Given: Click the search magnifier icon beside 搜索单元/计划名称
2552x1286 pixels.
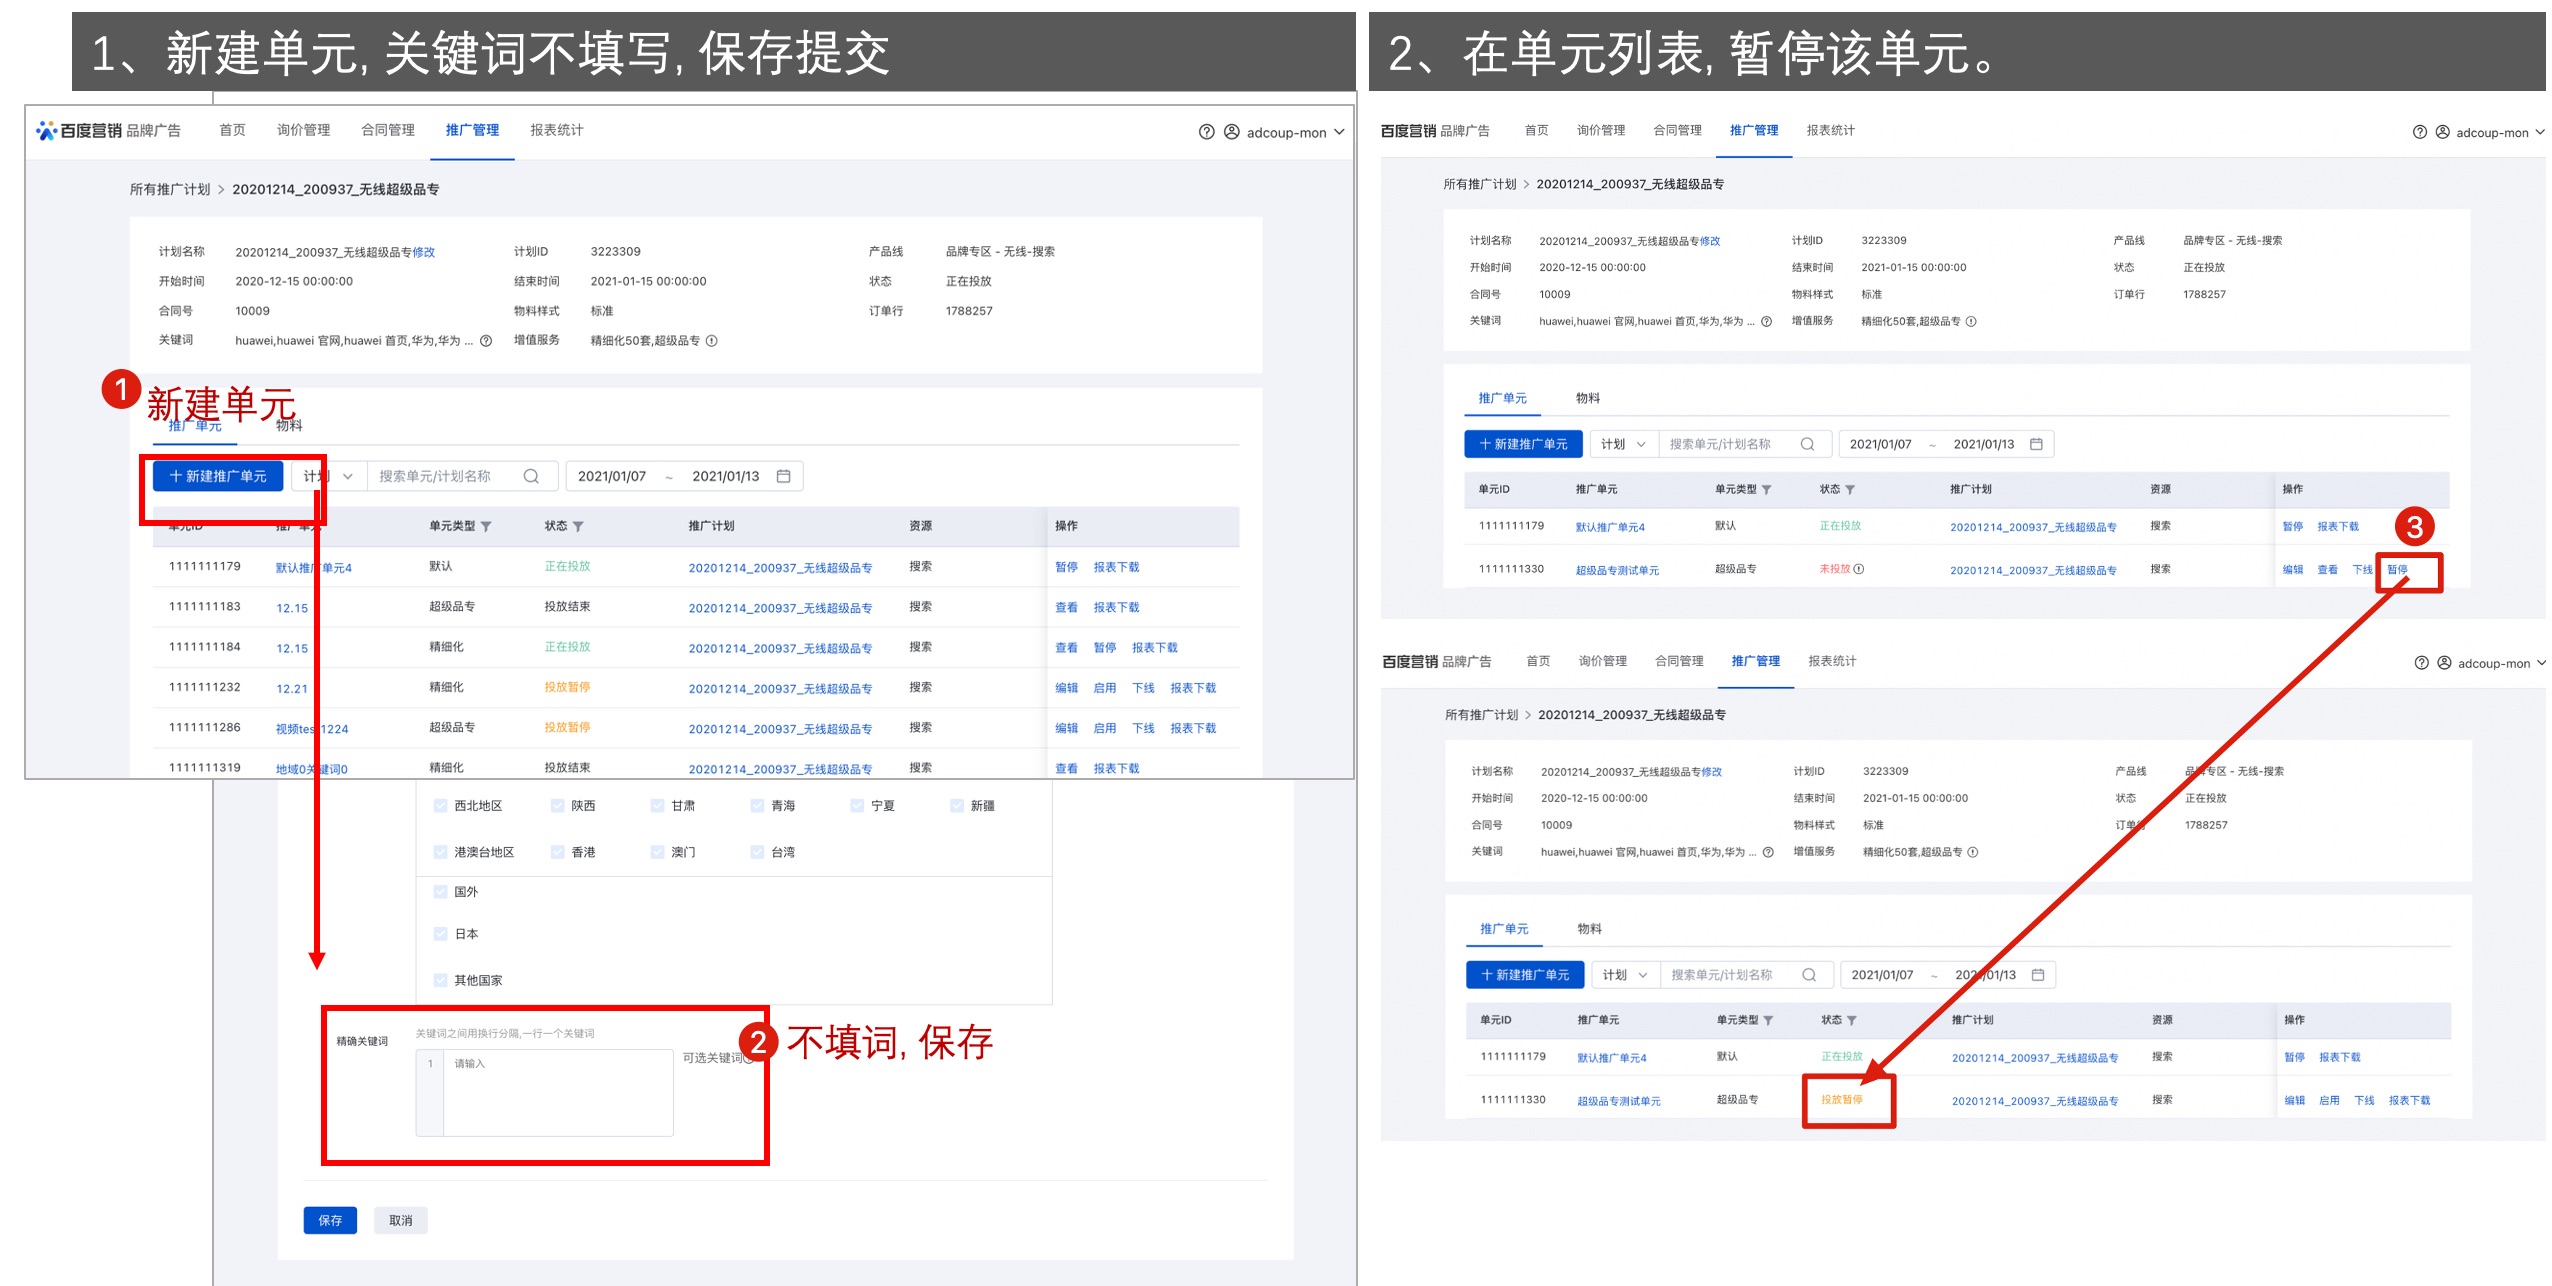Looking at the screenshot, I should pos(530,475).
